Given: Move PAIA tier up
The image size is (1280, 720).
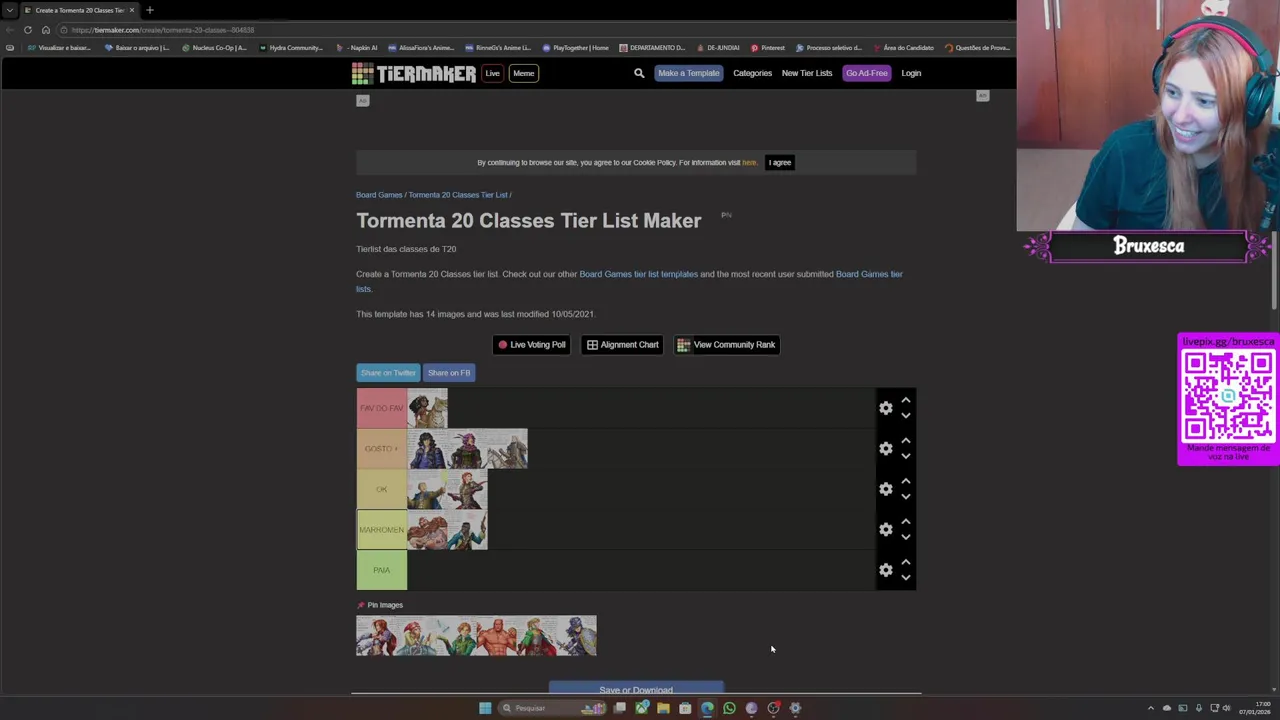Looking at the screenshot, I should tap(906, 562).
